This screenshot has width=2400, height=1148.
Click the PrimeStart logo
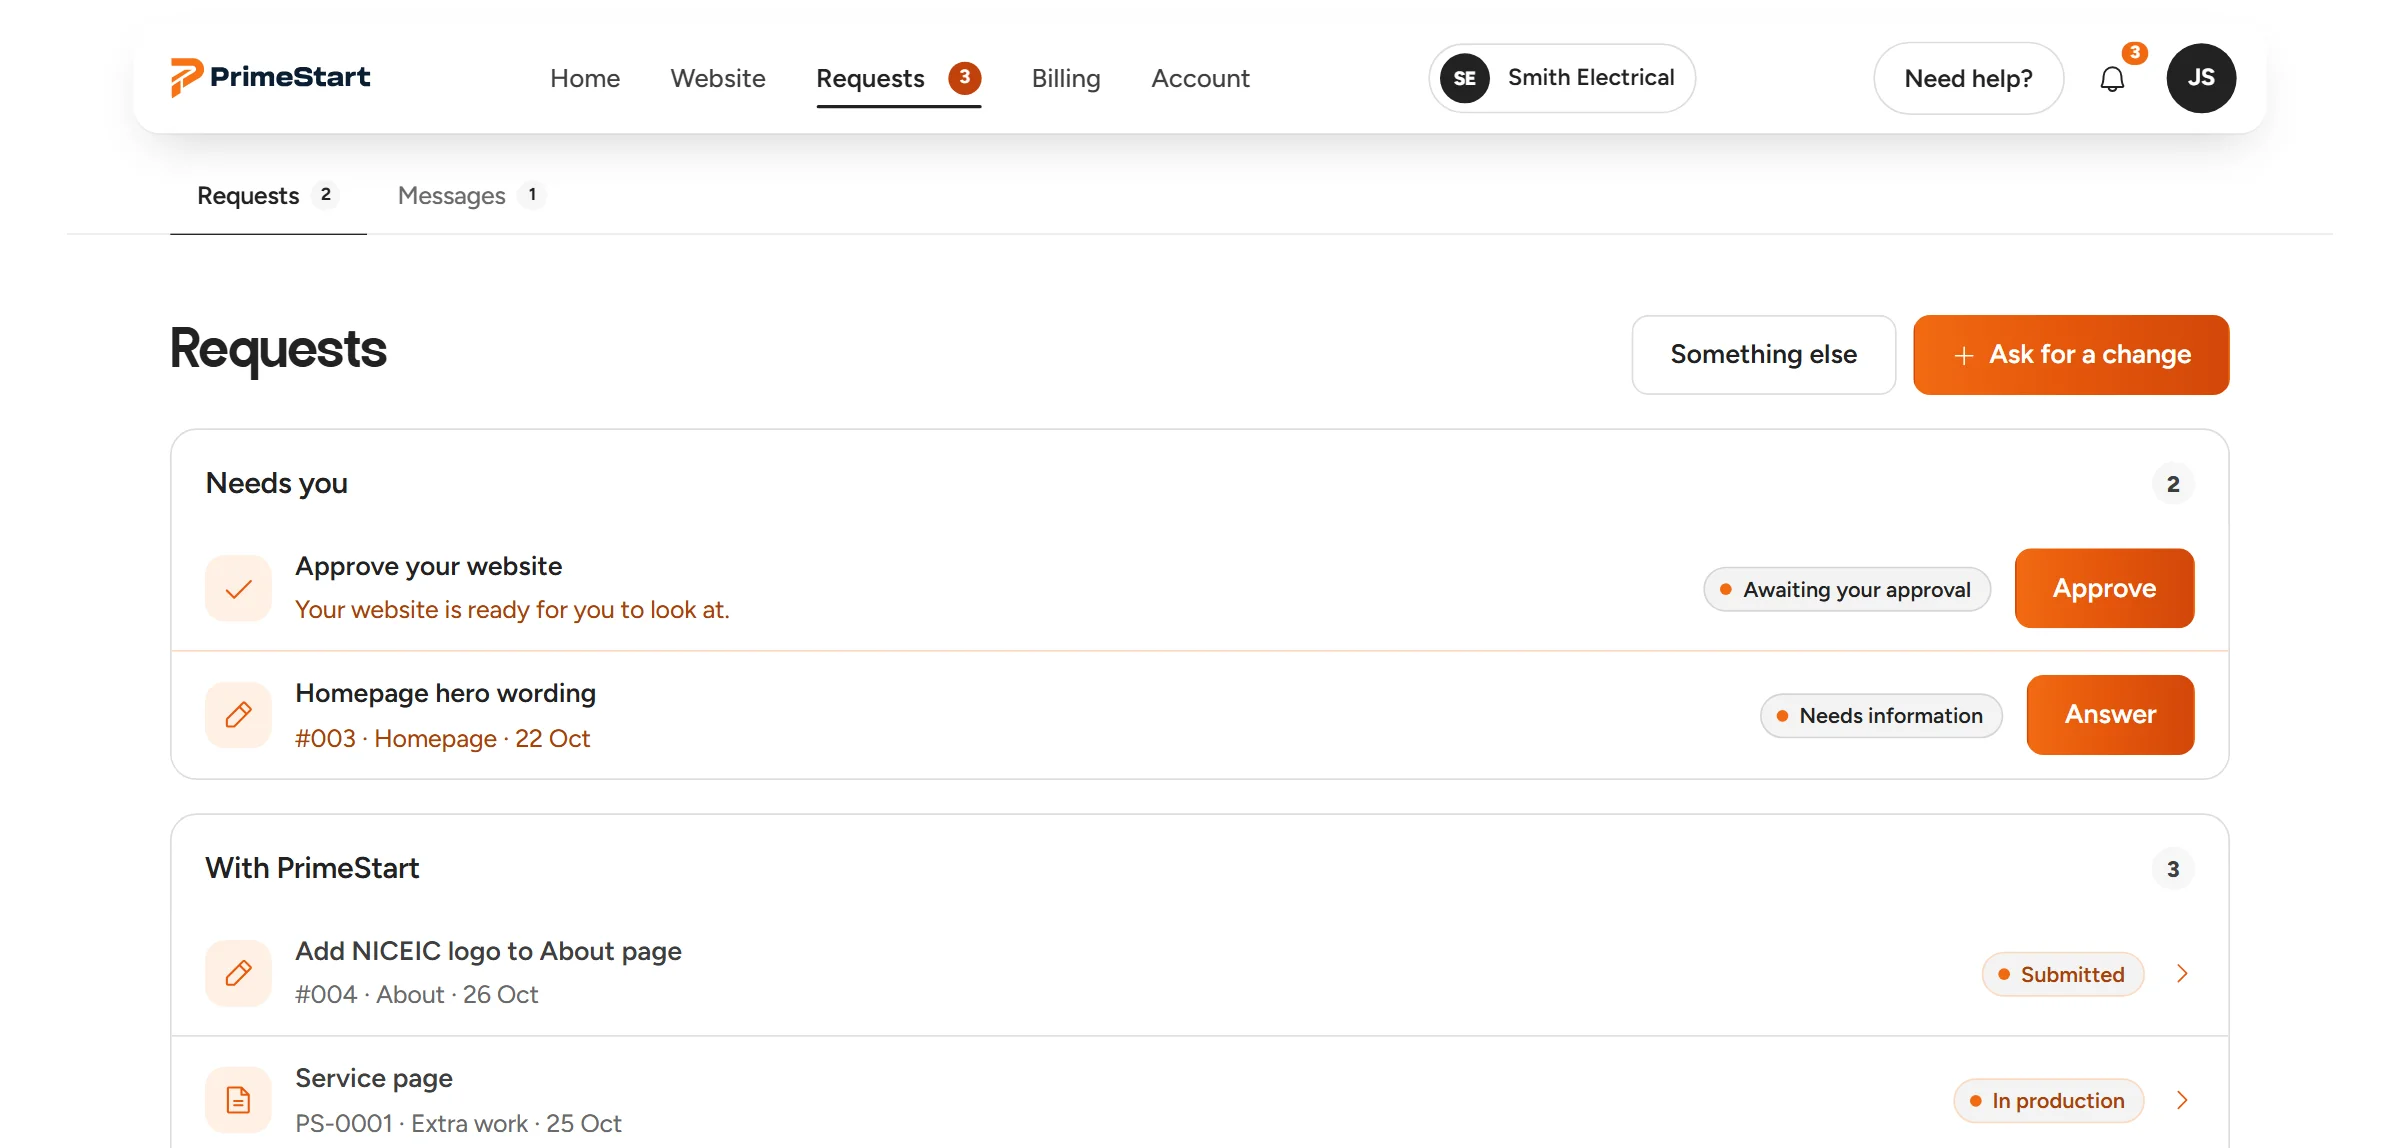click(270, 77)
